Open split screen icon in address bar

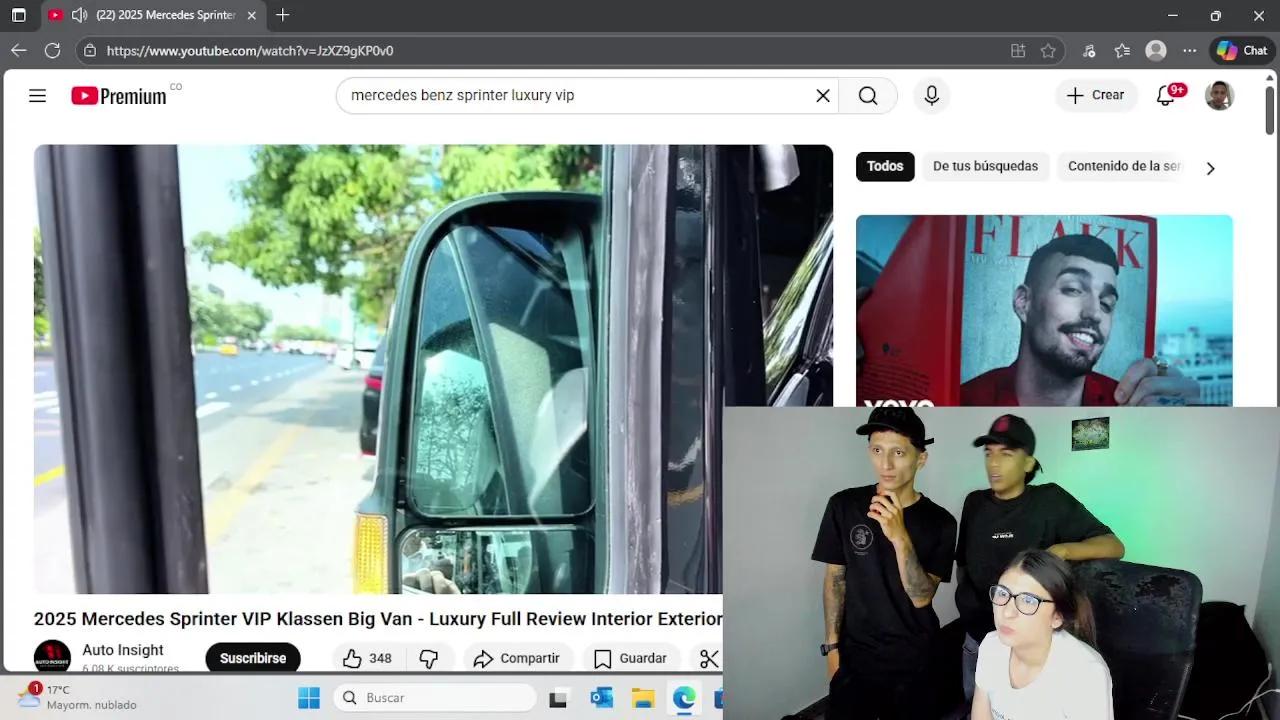point(1018,50)
